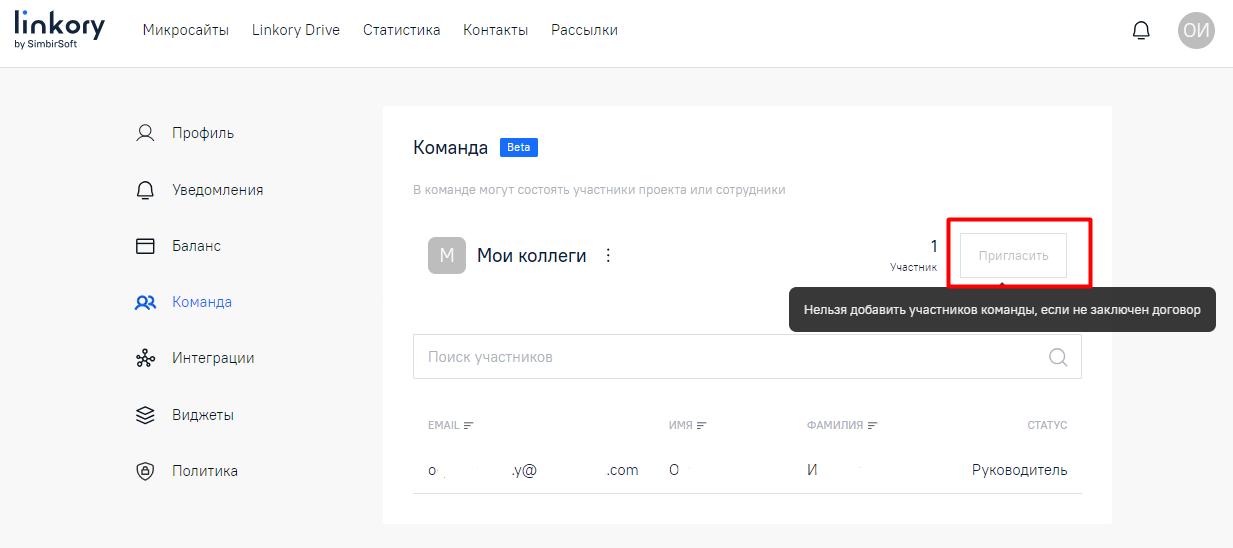Select Политика in the sidebar
The image size is (1233, 548).
(205, 471)
